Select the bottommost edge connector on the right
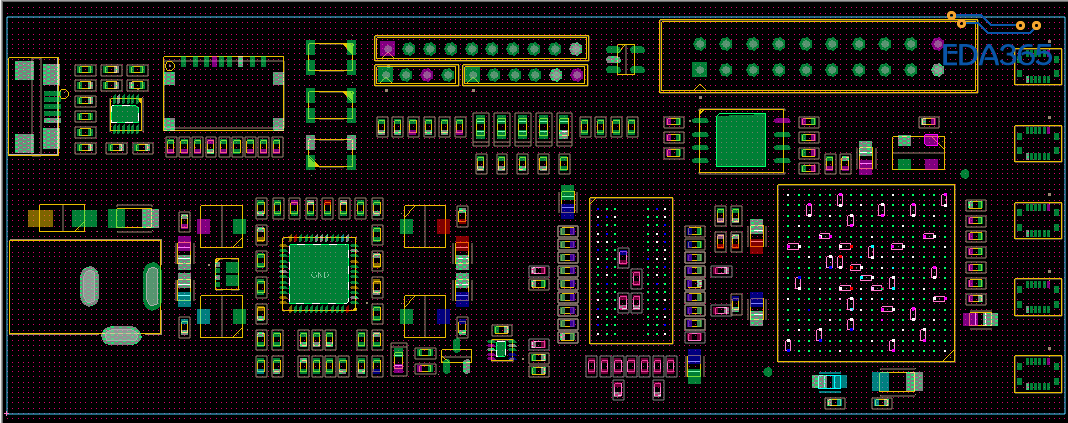 pyautogui.click(x=1038, y=374)
